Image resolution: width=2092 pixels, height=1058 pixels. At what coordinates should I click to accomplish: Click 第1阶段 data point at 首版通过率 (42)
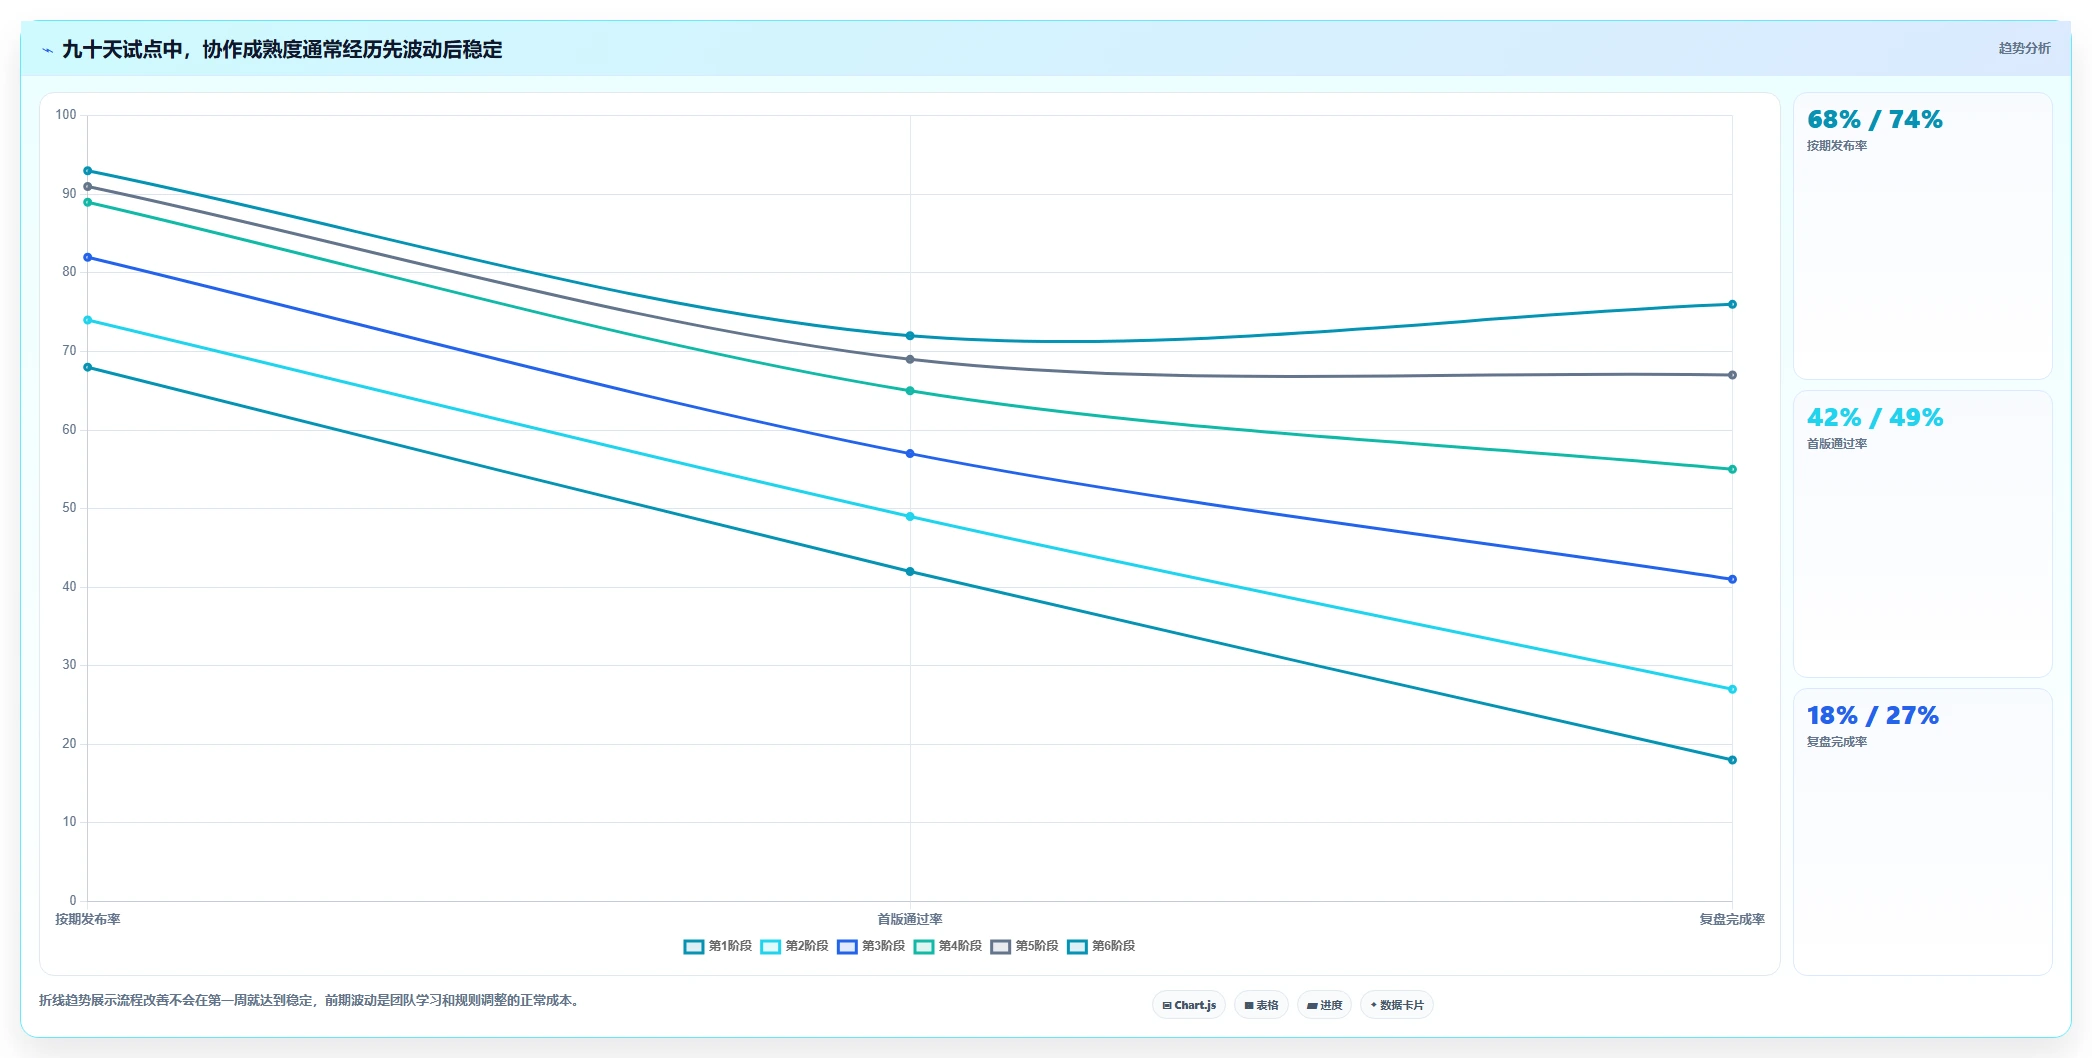tap(910, 572)
